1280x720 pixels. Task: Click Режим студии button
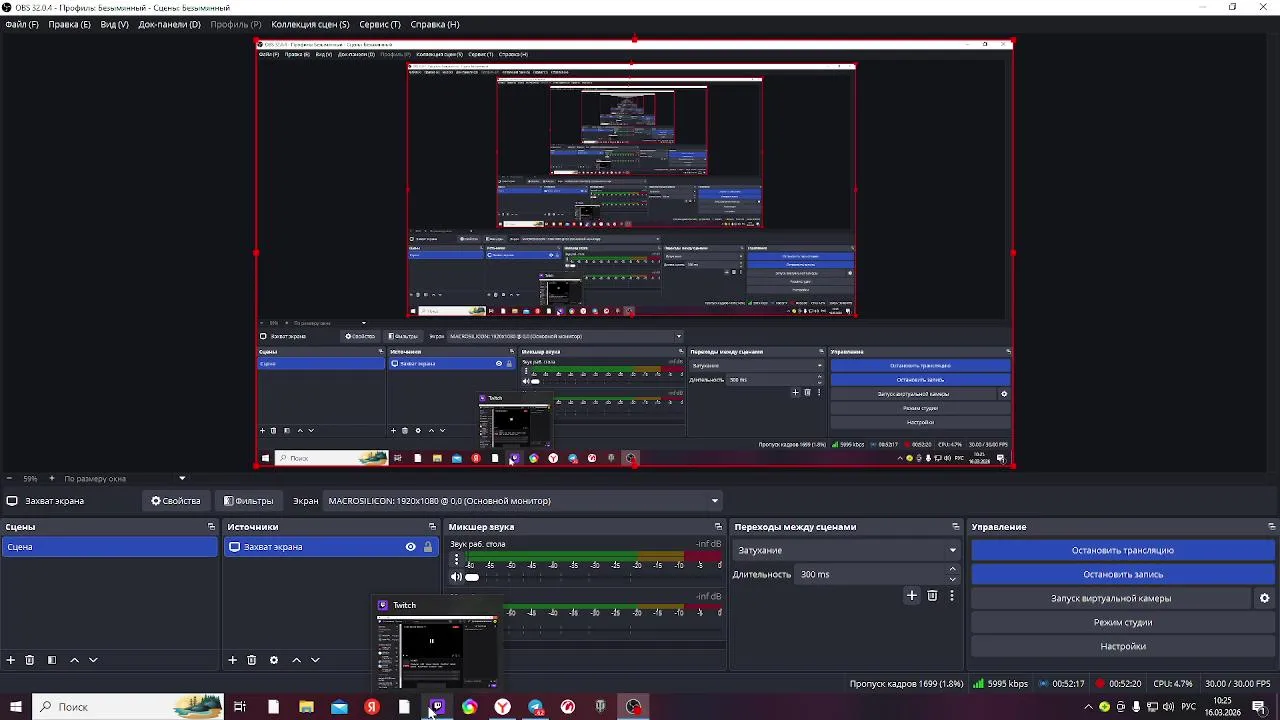1123,622
